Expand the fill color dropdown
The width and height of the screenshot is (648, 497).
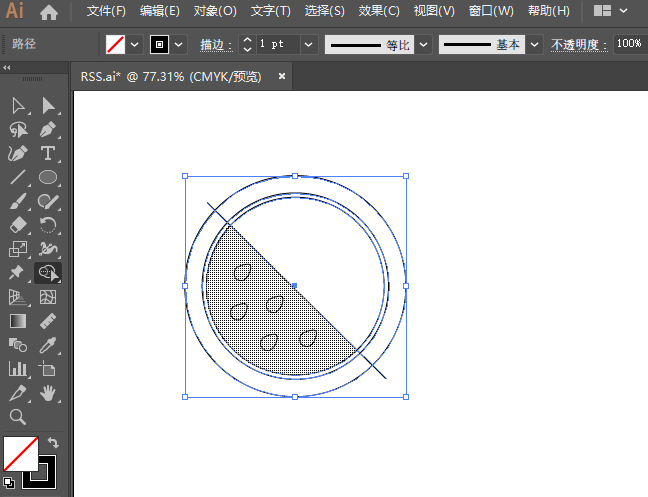coord(134,45)
